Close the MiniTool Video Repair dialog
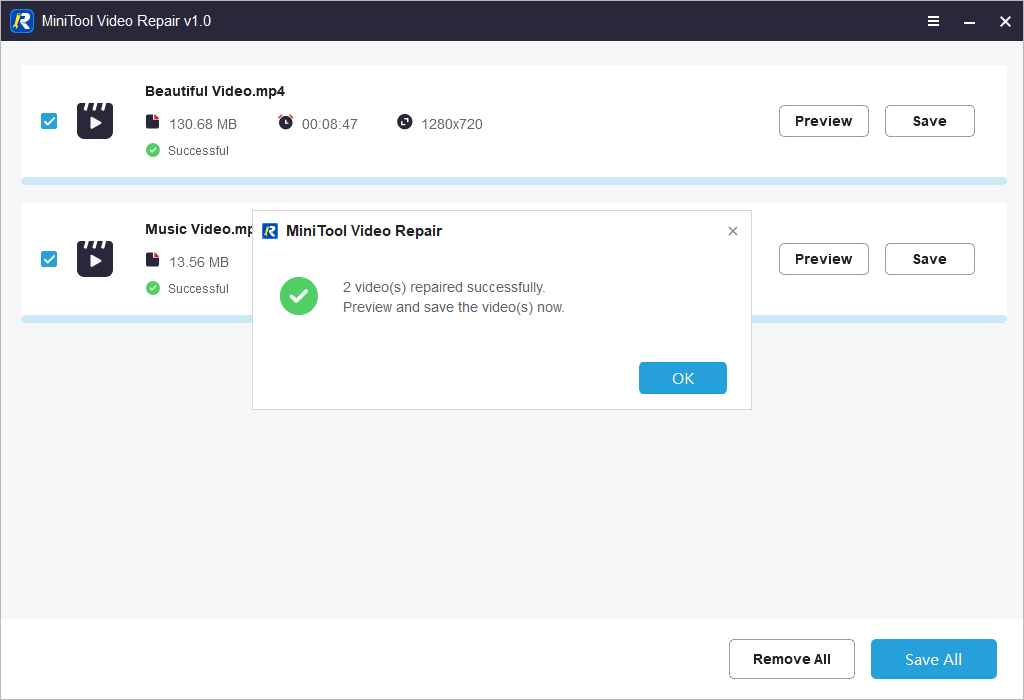Screen dimensions: 1024x700 click(733, 231)
